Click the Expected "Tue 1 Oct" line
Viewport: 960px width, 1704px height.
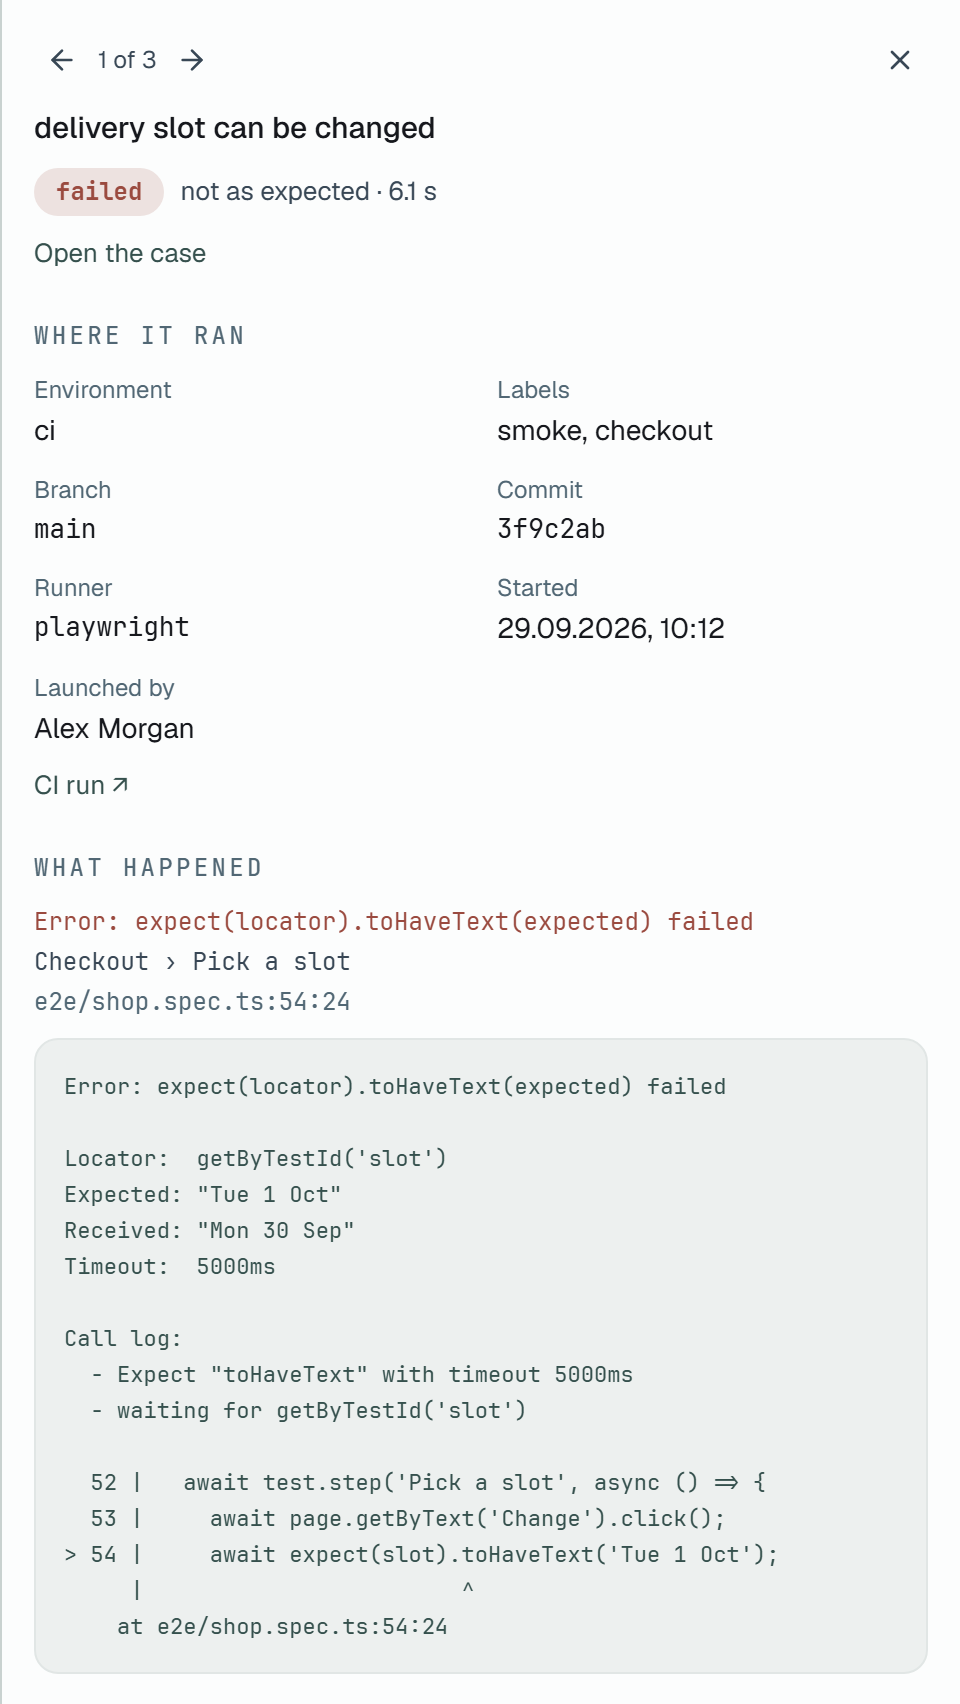[x=203, y=1195]
